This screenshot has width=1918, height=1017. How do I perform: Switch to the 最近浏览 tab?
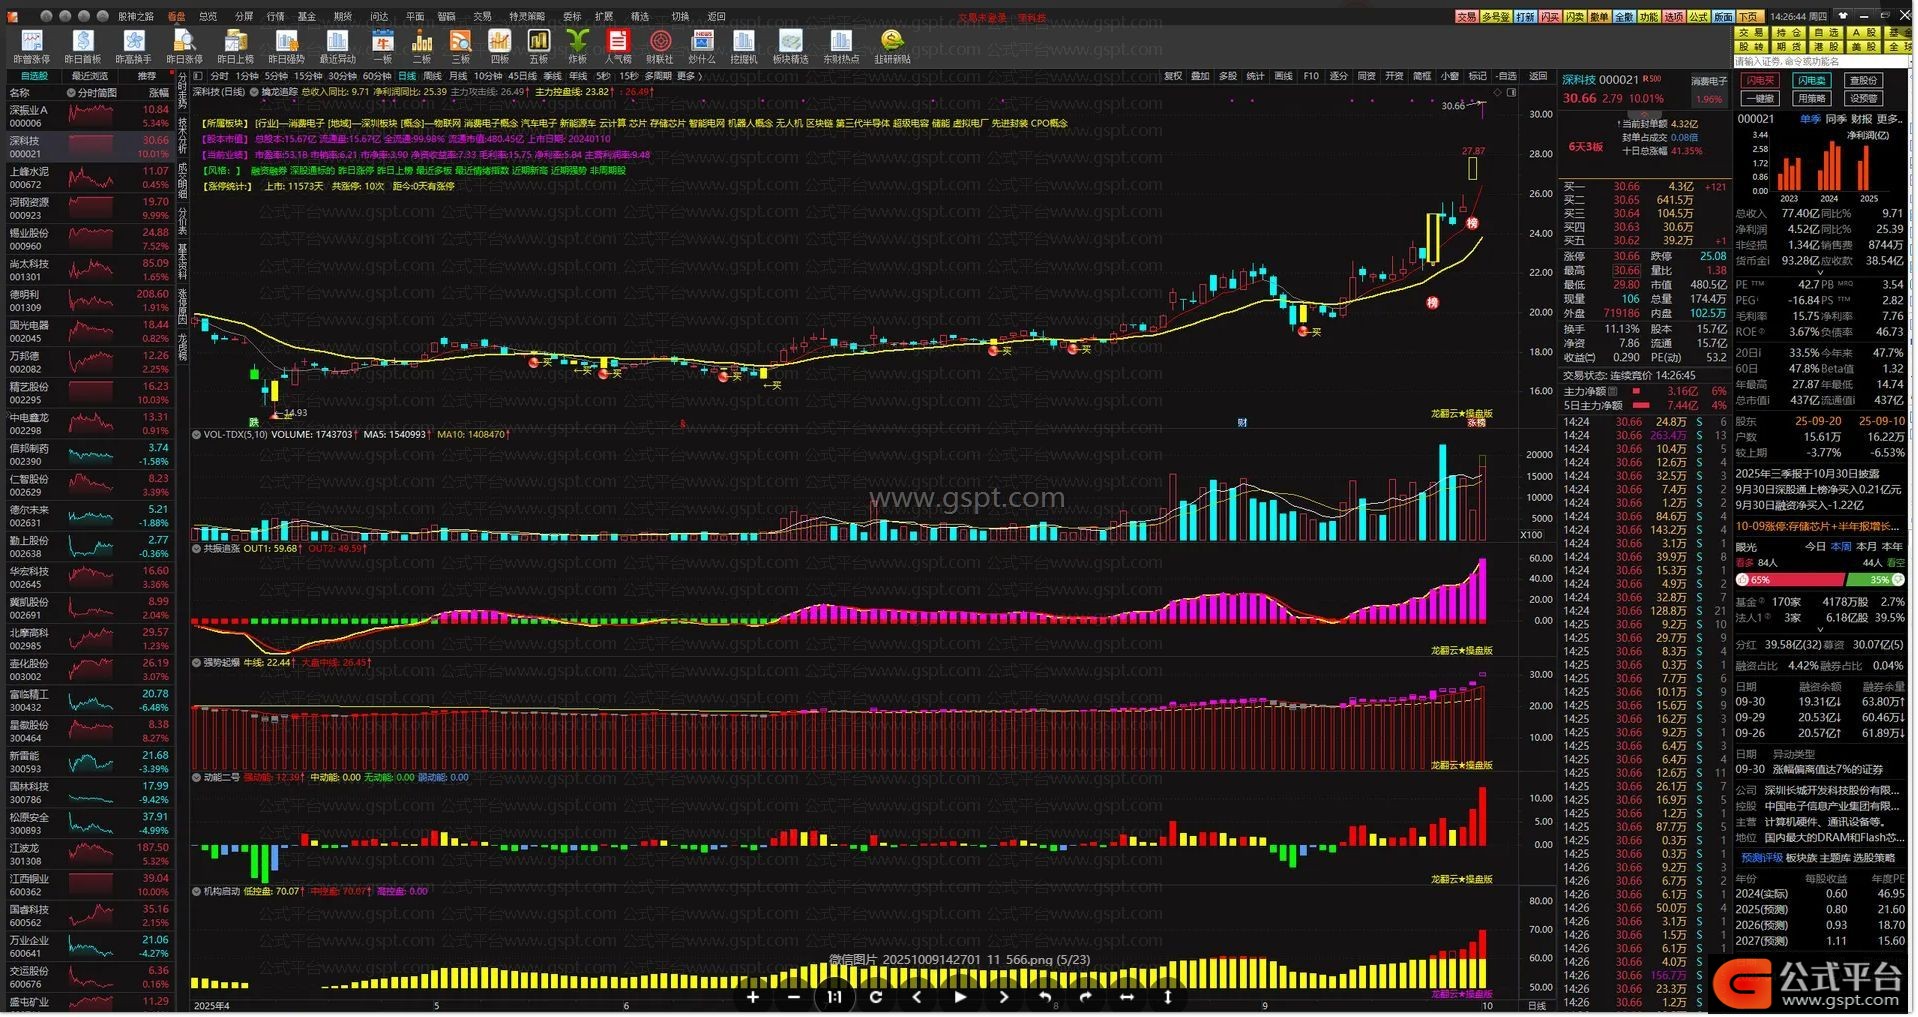click(90, 76)
